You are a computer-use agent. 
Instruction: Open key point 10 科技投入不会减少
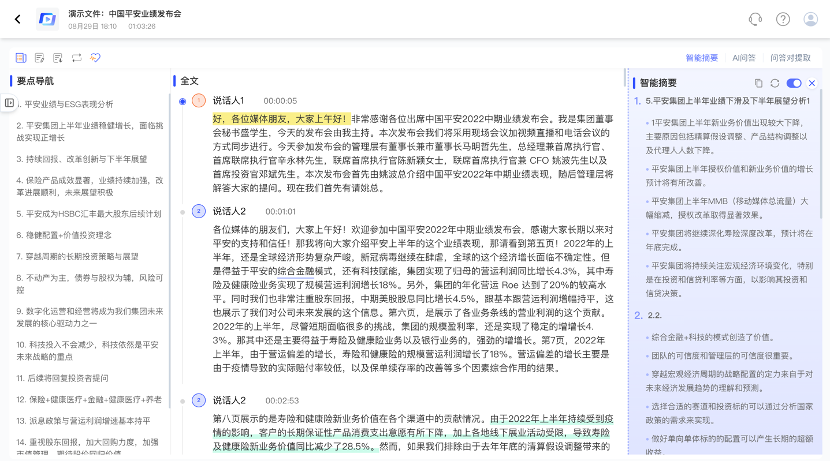87,350
